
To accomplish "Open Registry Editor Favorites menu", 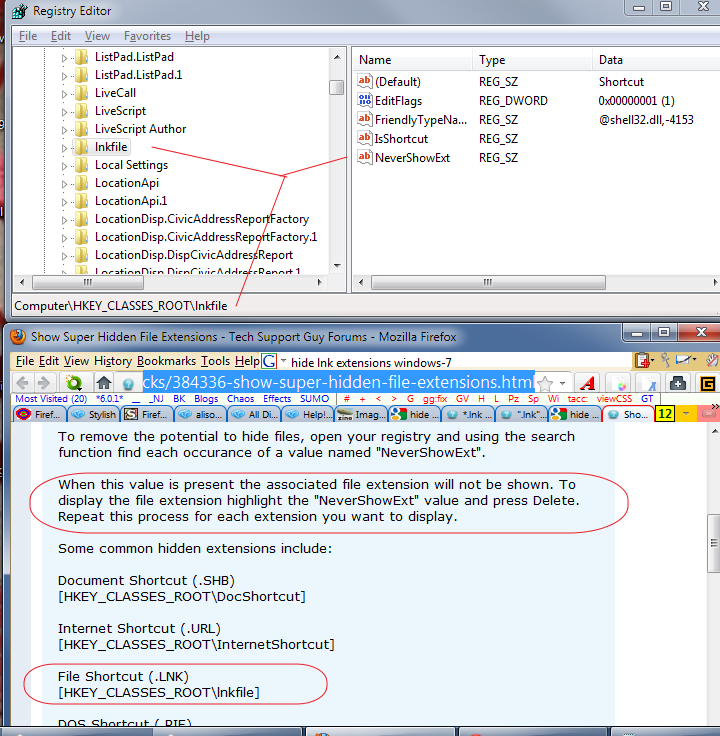I will coord(147,36).
